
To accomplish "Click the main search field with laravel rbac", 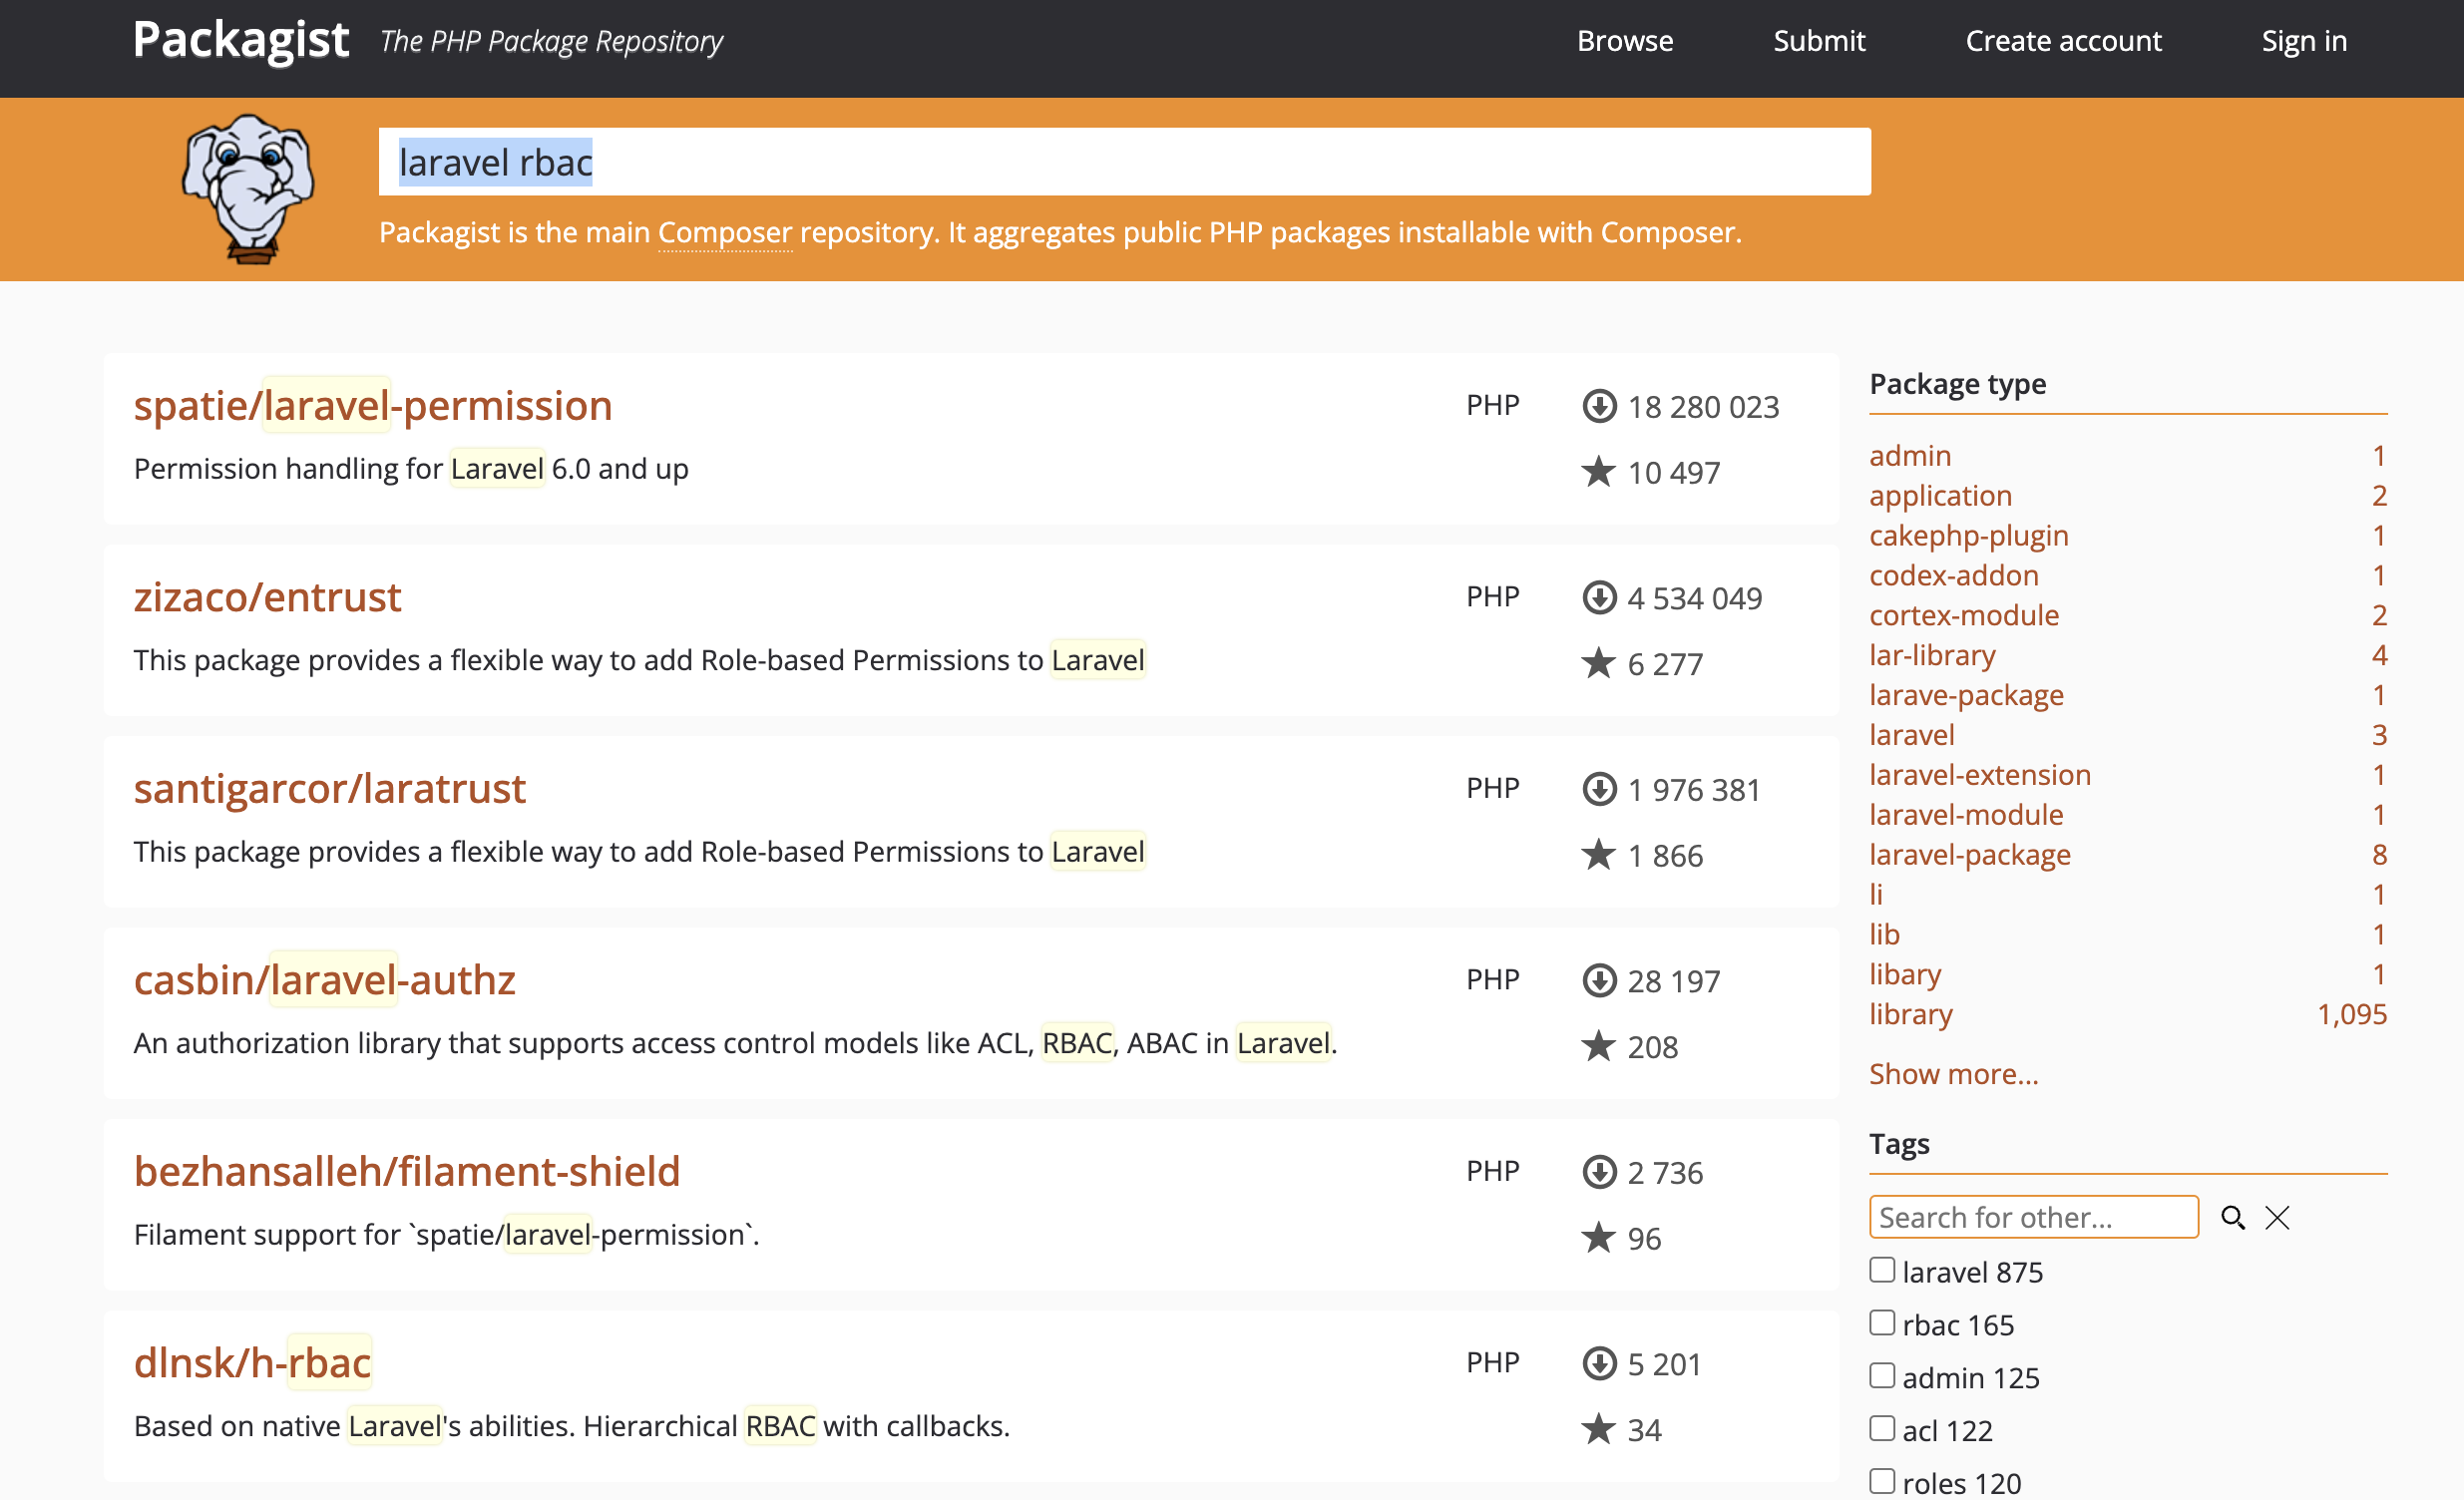I will coord(1124,162).
